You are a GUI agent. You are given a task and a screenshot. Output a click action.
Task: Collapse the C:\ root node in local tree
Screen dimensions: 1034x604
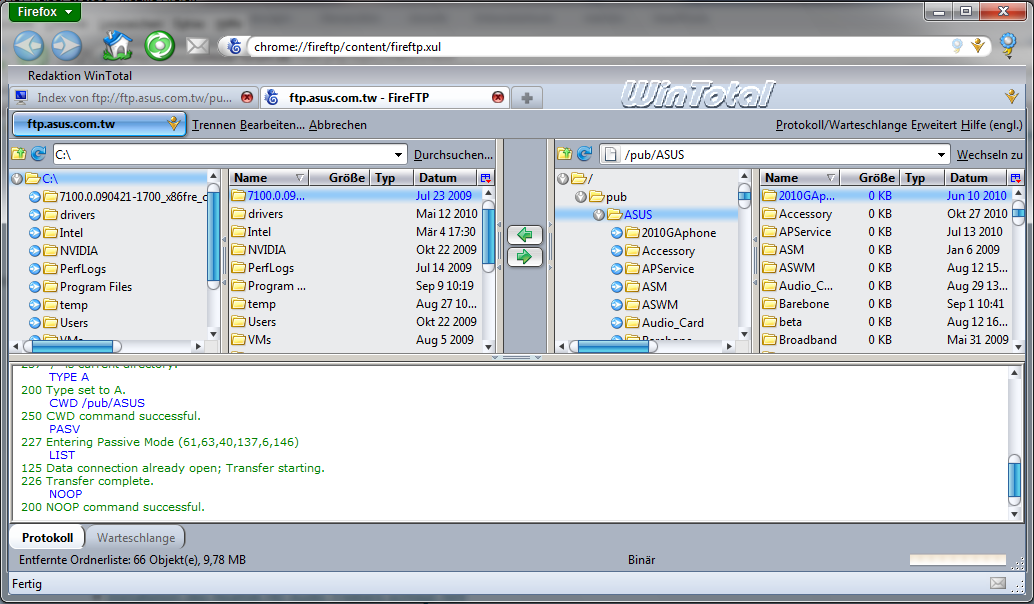(x=17, y=179)
